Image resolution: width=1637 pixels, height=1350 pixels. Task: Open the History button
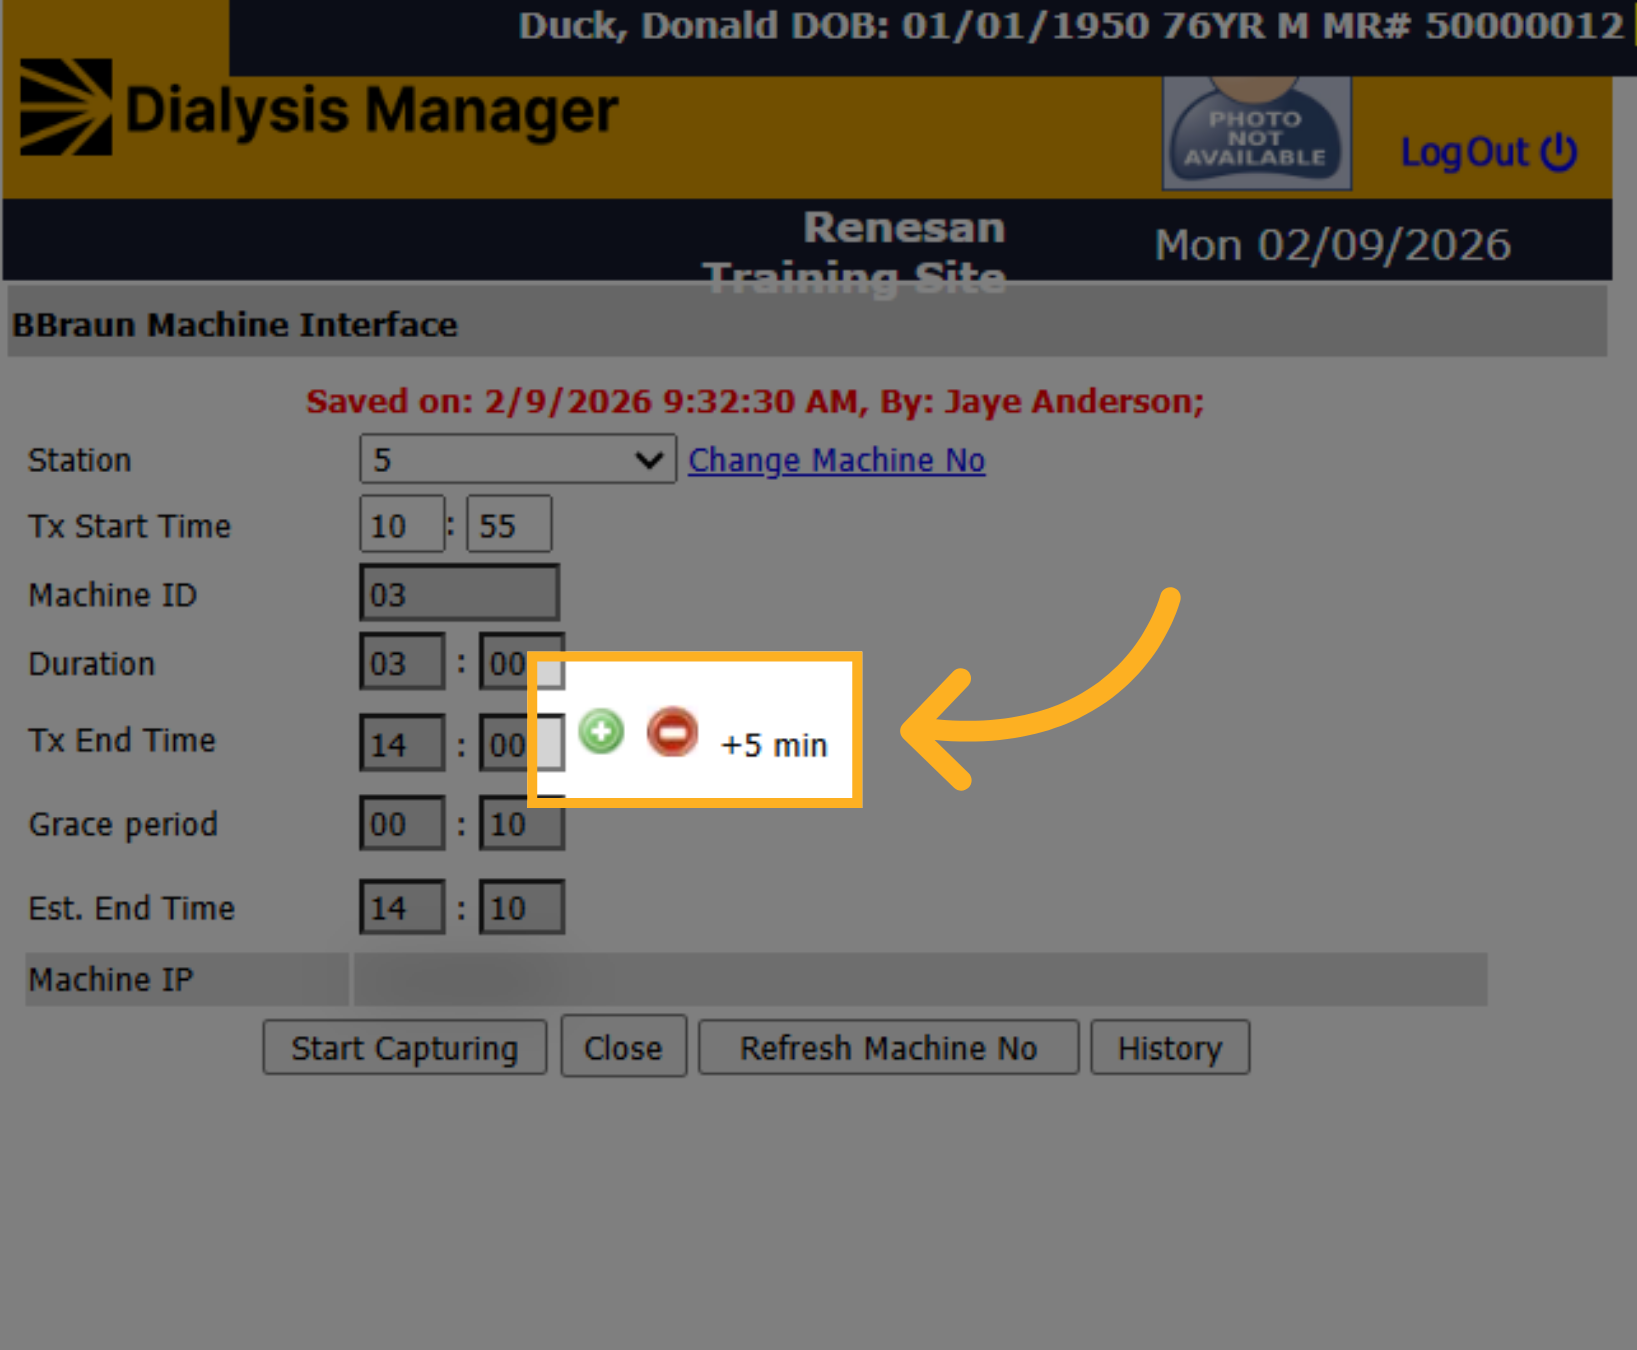coord(1169,1048)
